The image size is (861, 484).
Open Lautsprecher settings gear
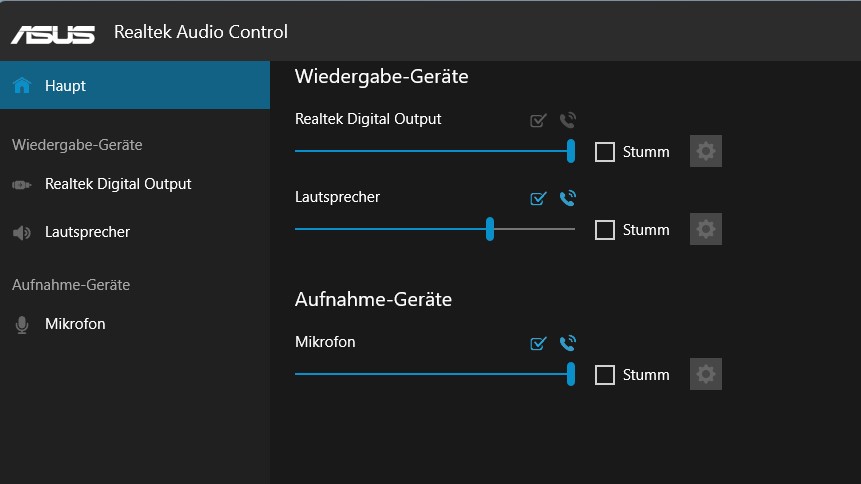[x=706, y=230]
